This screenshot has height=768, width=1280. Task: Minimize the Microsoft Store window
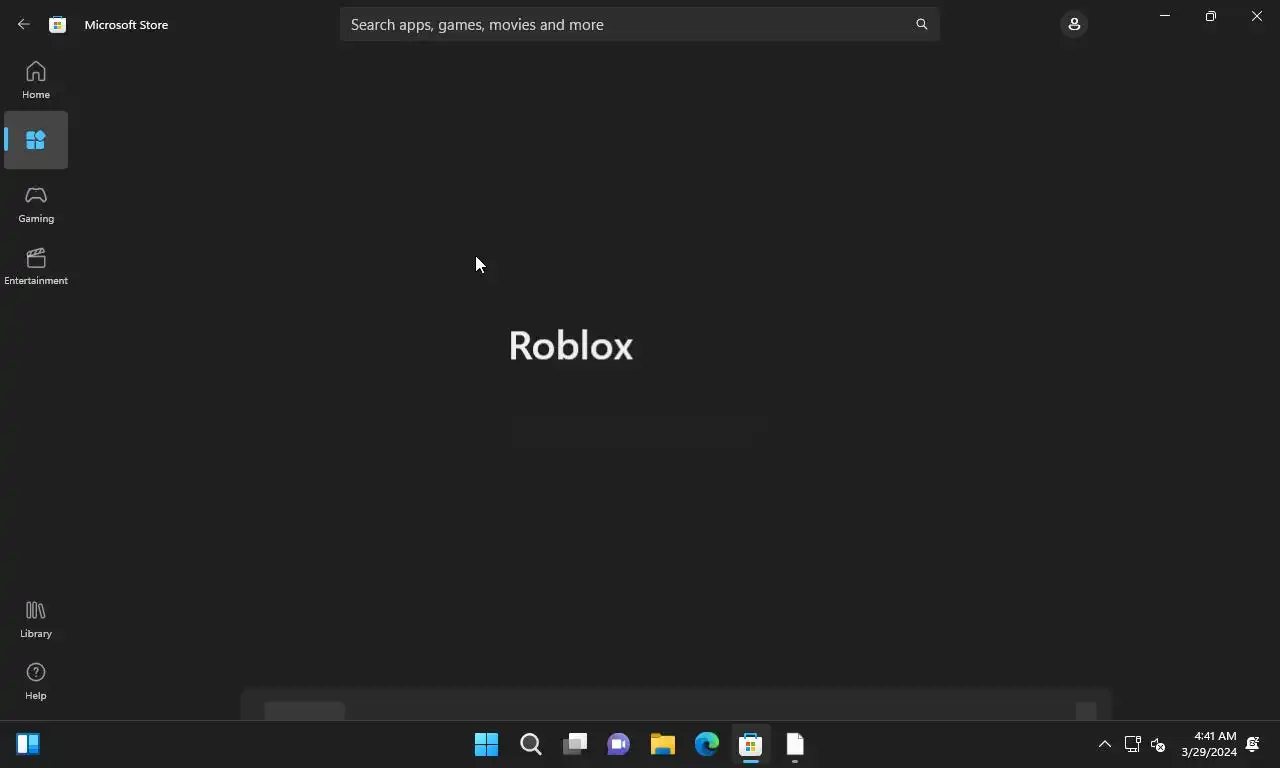[x=1165, y=16]
